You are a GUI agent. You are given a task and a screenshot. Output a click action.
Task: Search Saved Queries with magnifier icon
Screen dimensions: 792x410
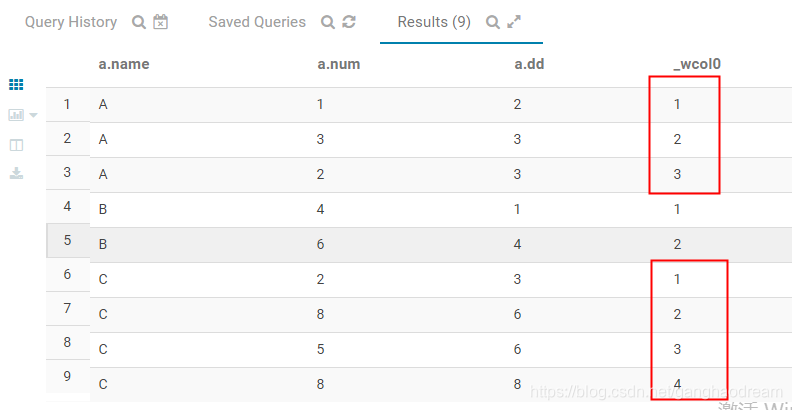point(328,22)
